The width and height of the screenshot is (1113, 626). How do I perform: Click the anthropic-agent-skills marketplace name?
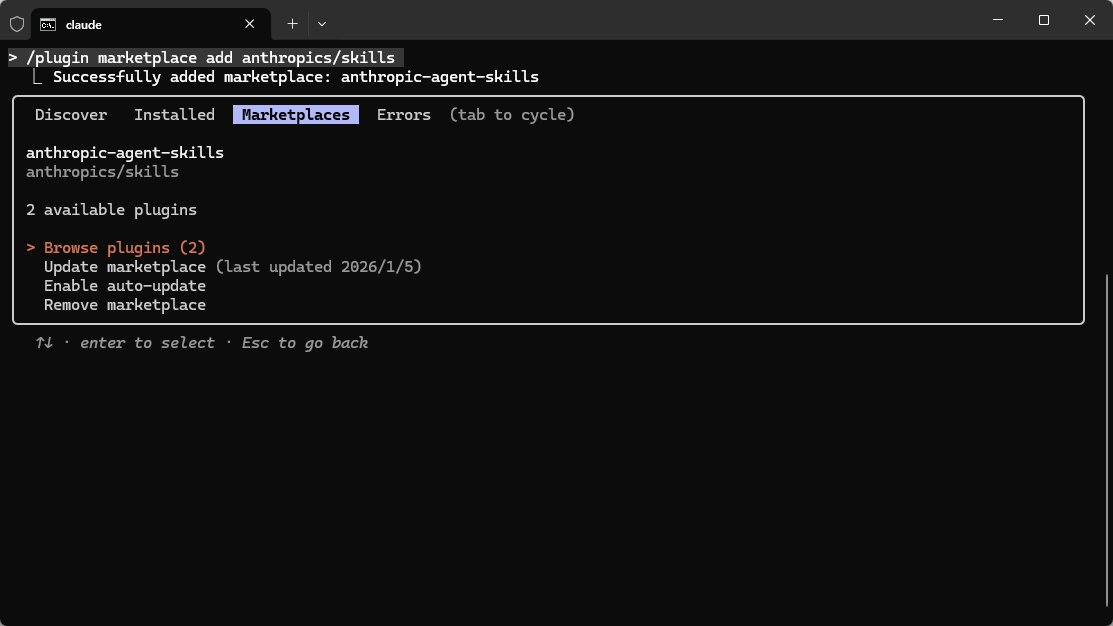point(125,153)
